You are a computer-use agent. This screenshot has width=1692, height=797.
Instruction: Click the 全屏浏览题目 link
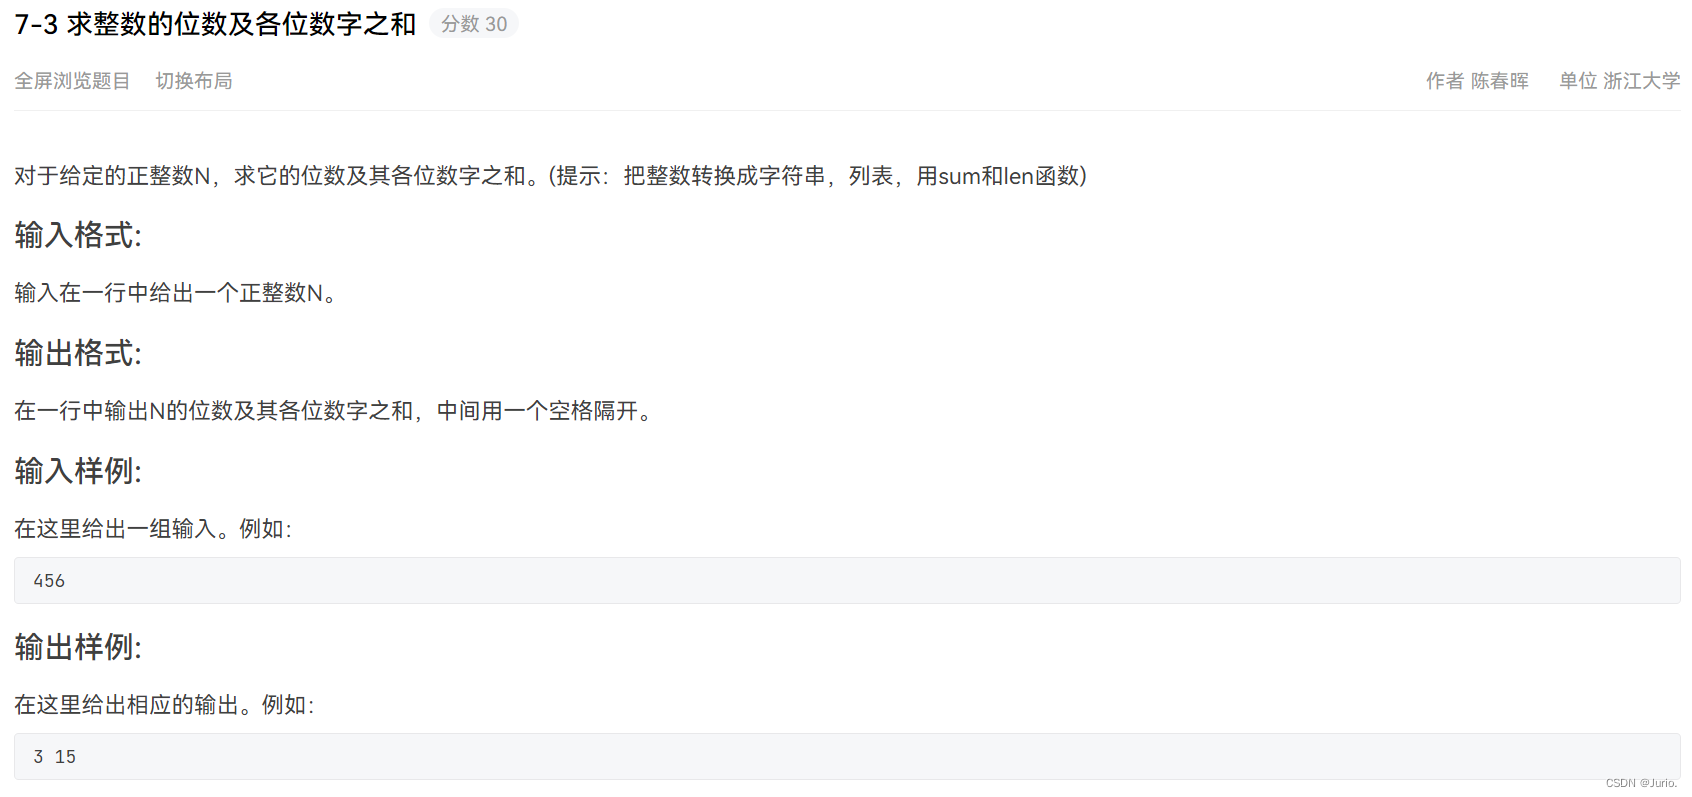72,81
